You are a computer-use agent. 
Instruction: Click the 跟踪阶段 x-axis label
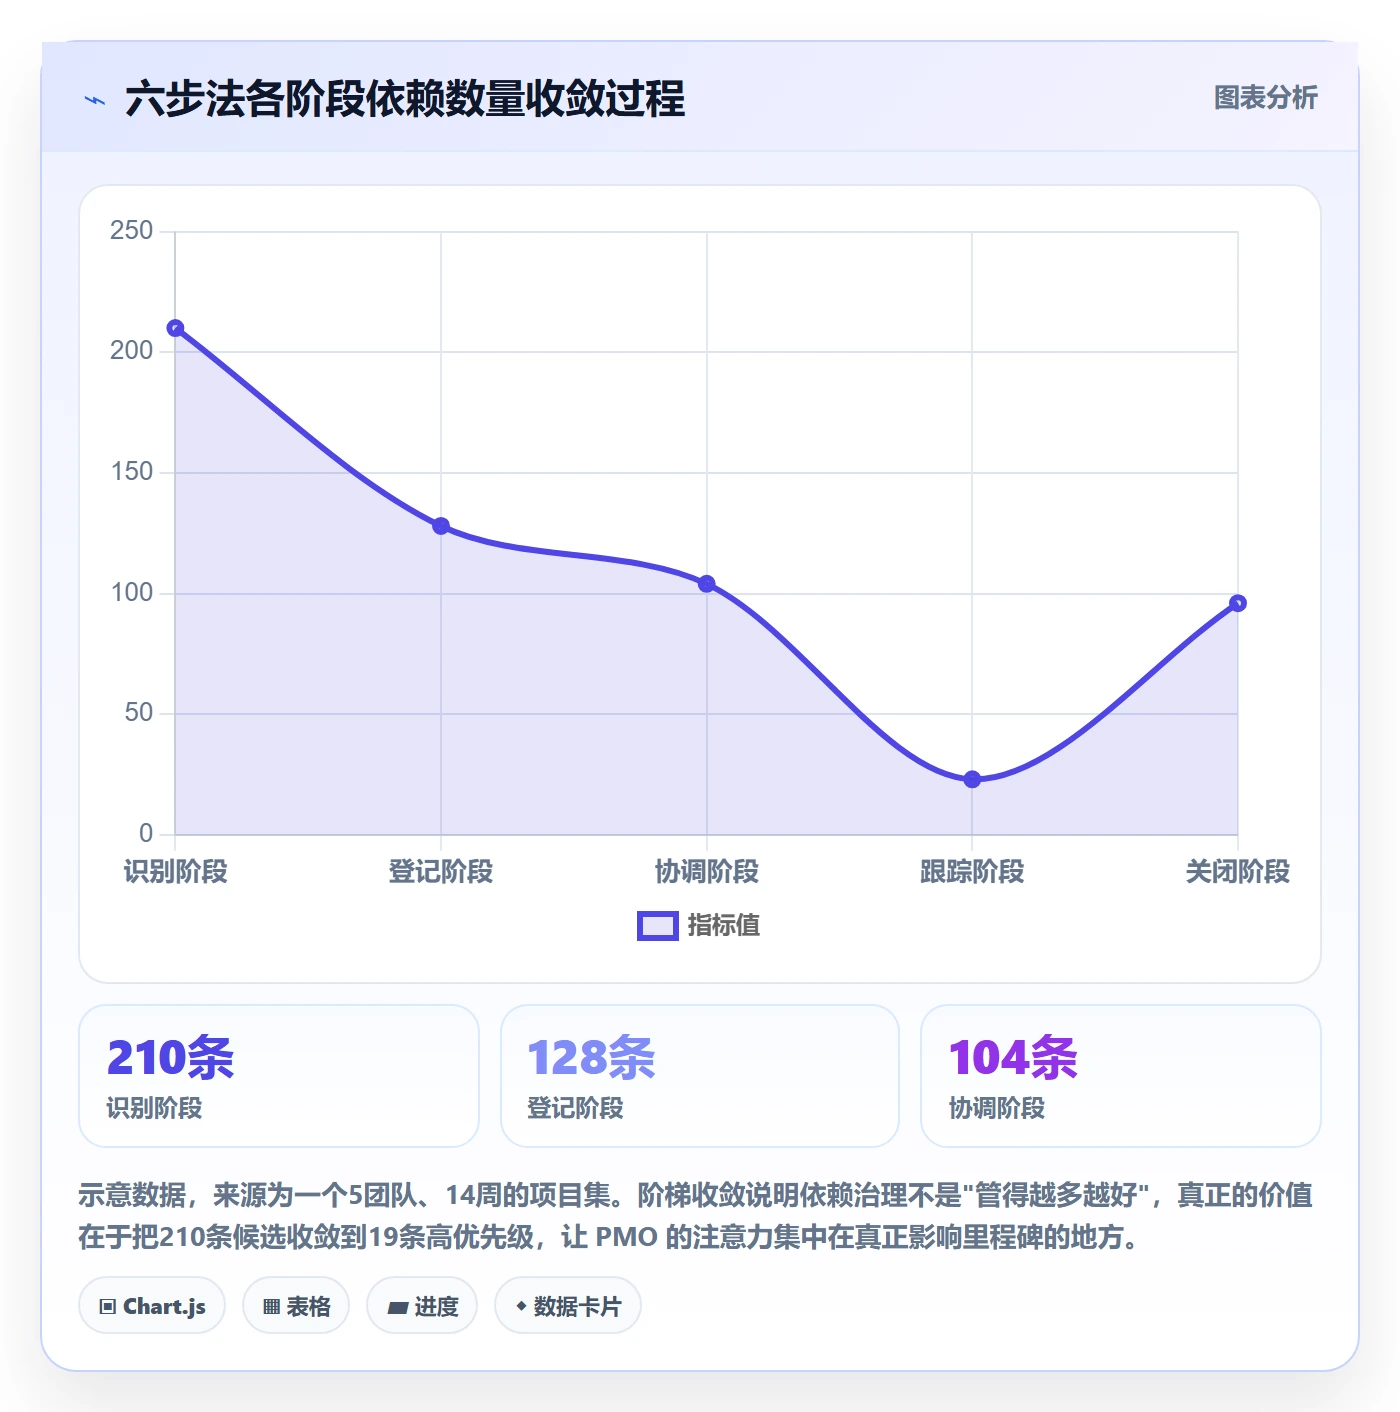click(972, 872)
